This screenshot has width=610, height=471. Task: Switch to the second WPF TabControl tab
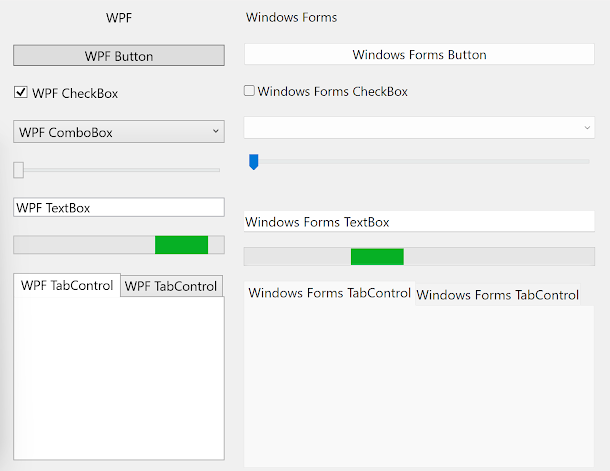171,286
